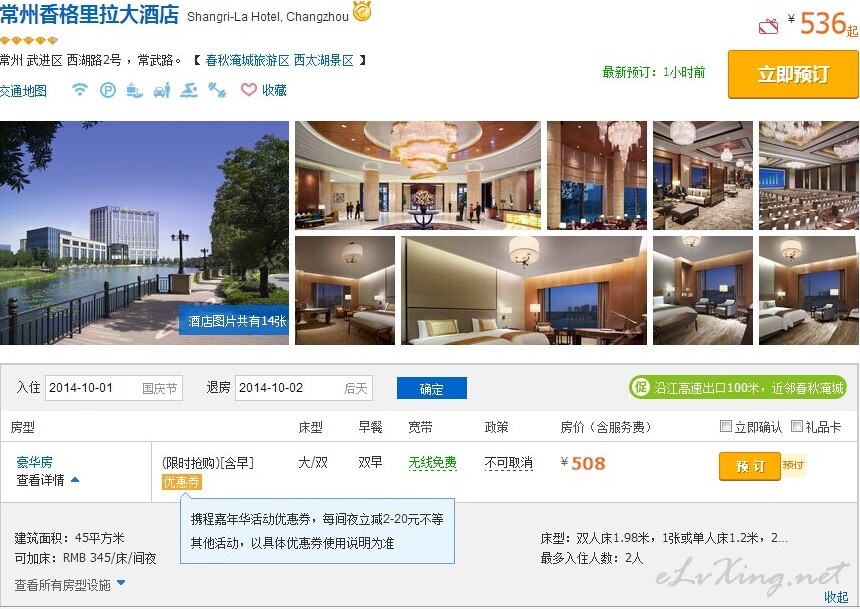Open the 春秋淹城旅游区 area link
The height and width of the screenshot is (609, 860).
click(x=247, y=60)
